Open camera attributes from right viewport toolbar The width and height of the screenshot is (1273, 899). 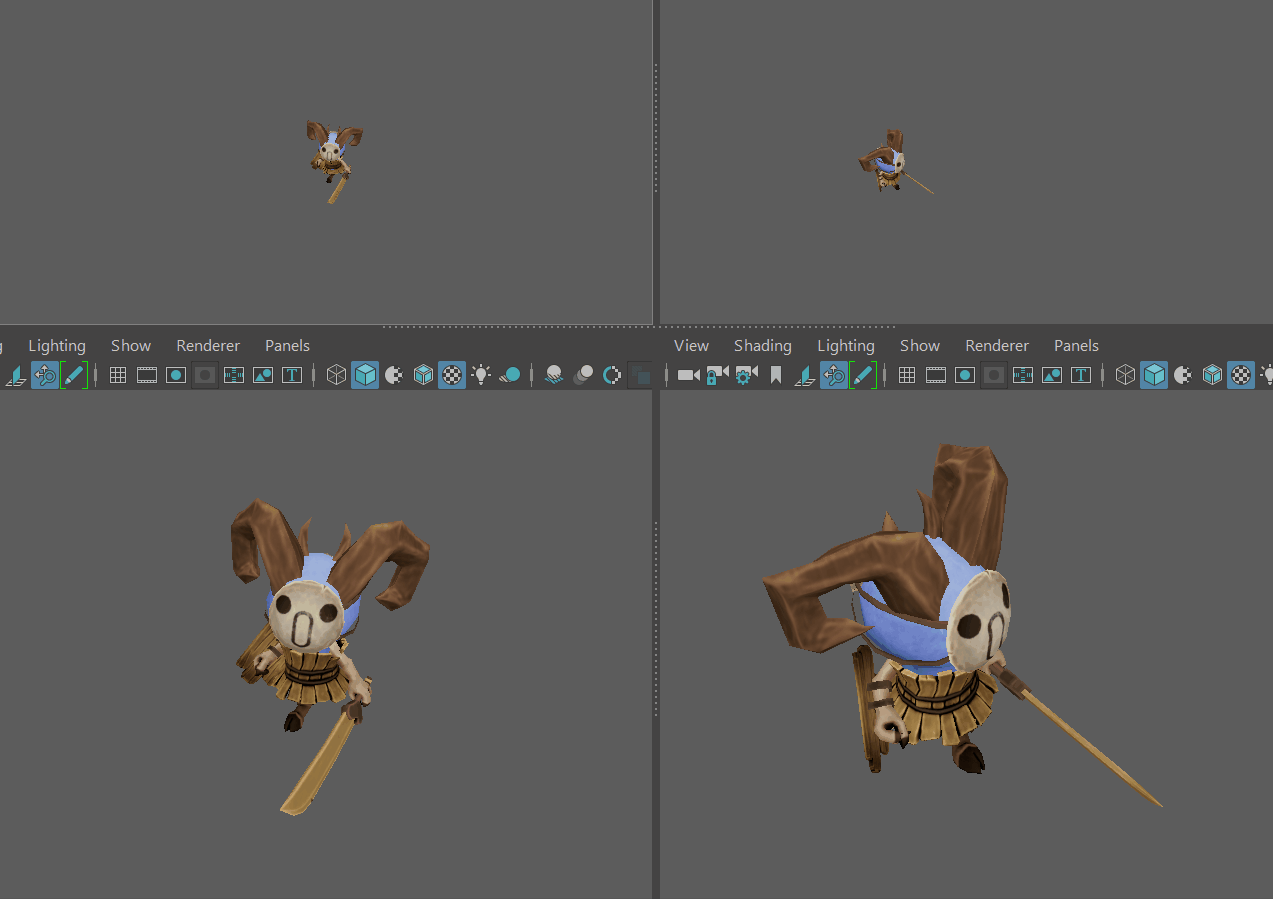pyautogui.click(x=746, y=375)
